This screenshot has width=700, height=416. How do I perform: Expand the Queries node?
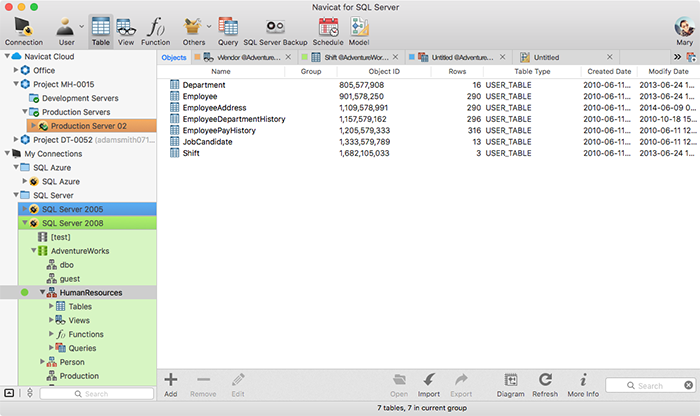51,348
